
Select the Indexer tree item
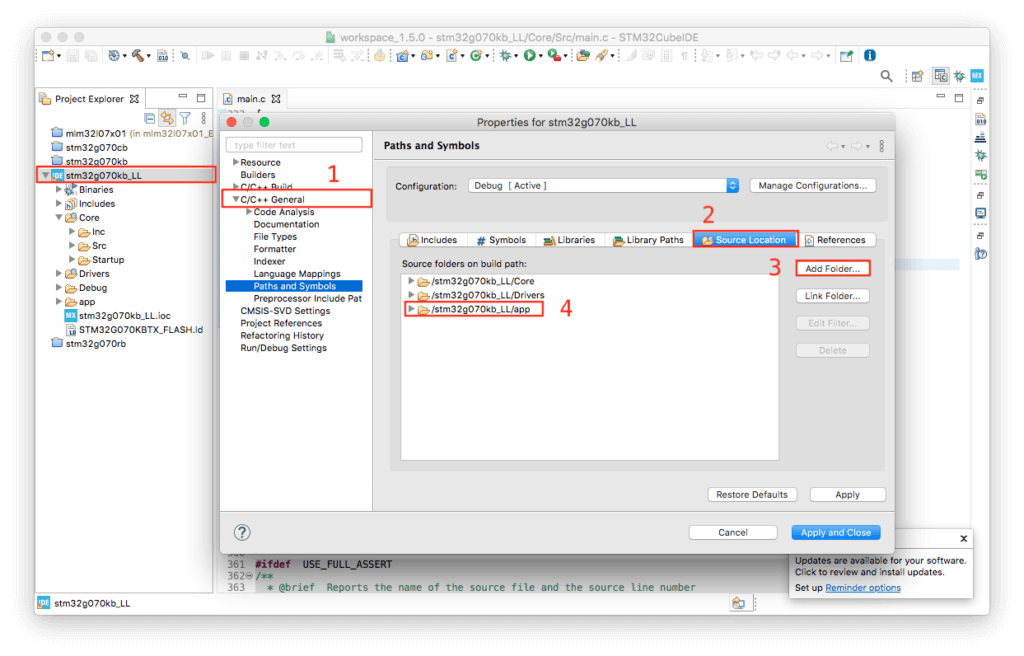(269, 261)
